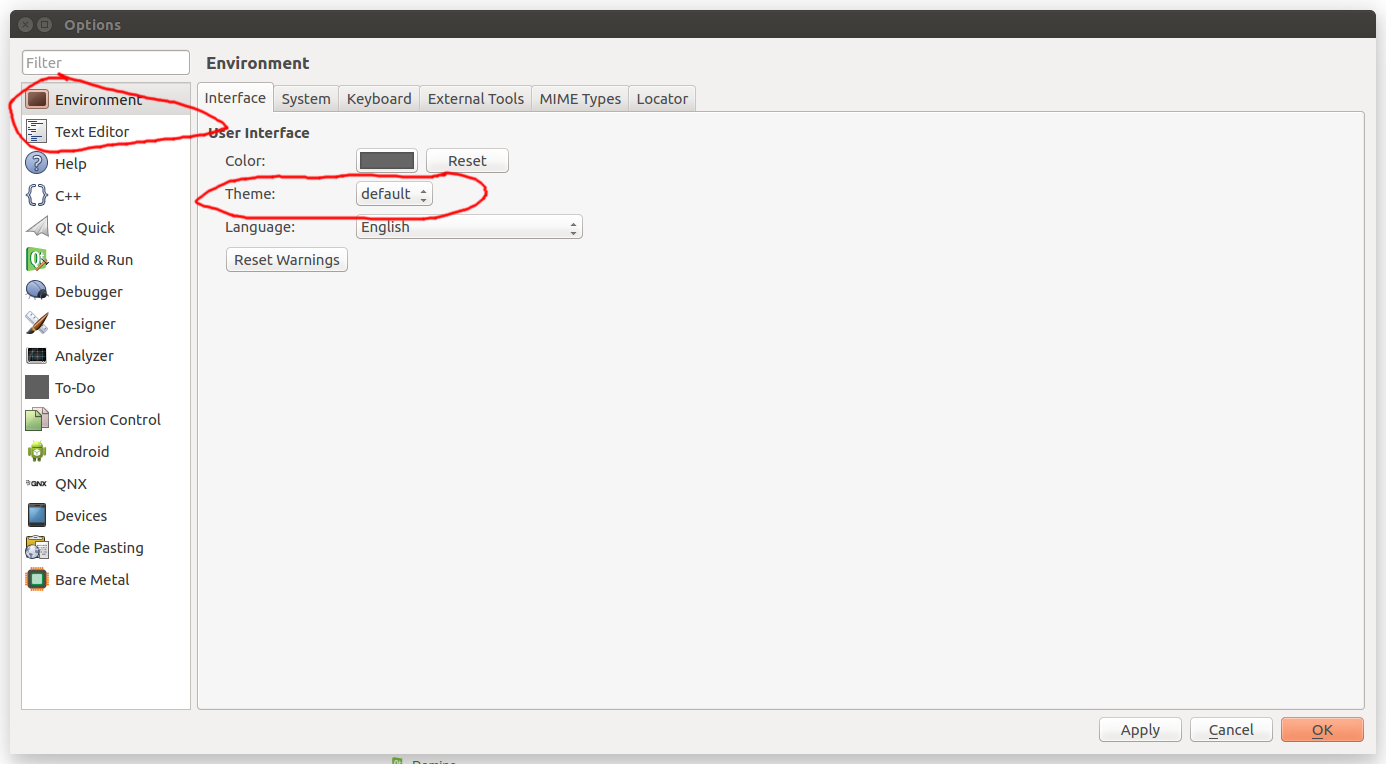Select the Designer pencil-ruler icon
Image resolution: width=1386 pixels, height=764 pixels.
tap(37, 324)
